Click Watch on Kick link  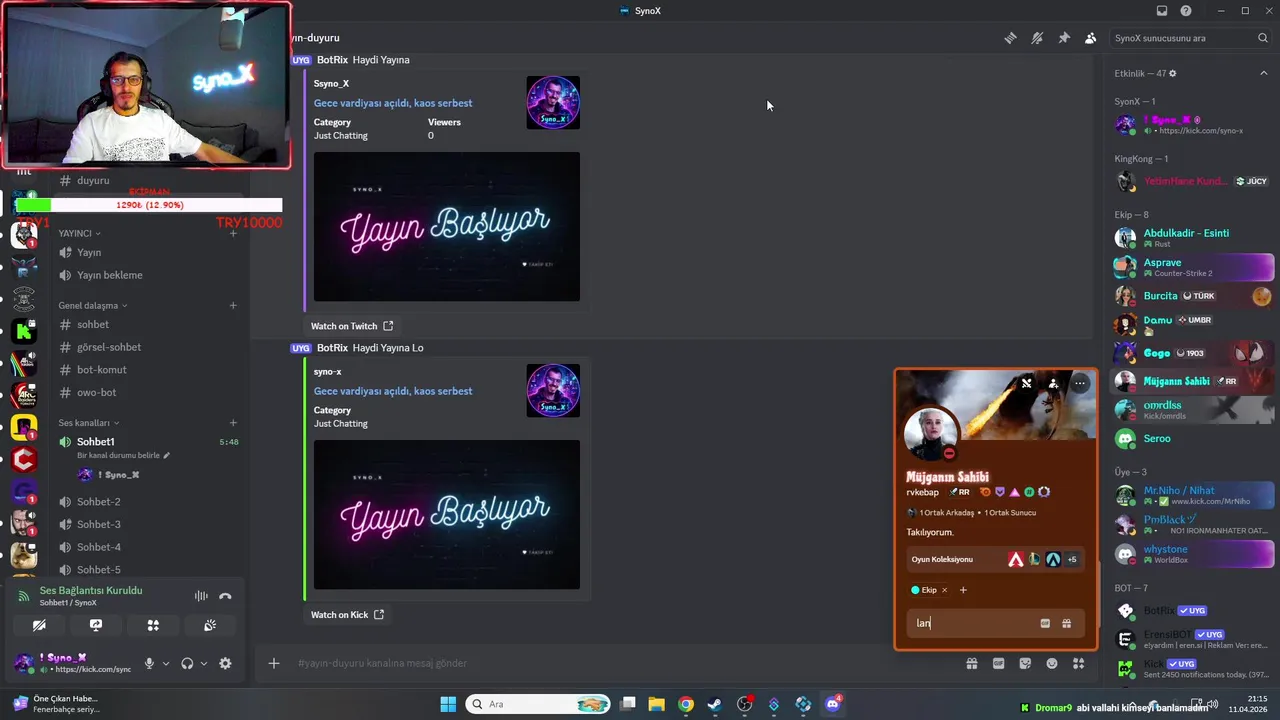point(348,615)
